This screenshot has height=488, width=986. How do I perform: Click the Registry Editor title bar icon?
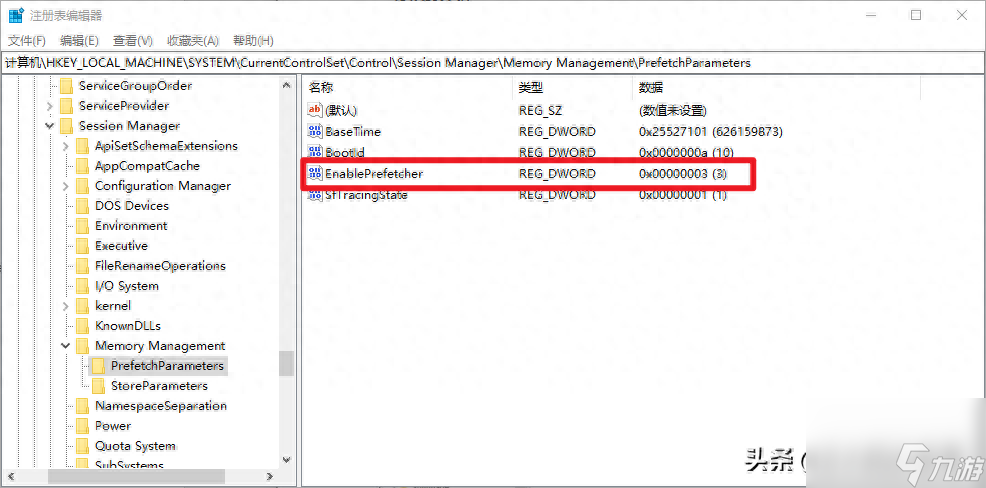(16, 15)
